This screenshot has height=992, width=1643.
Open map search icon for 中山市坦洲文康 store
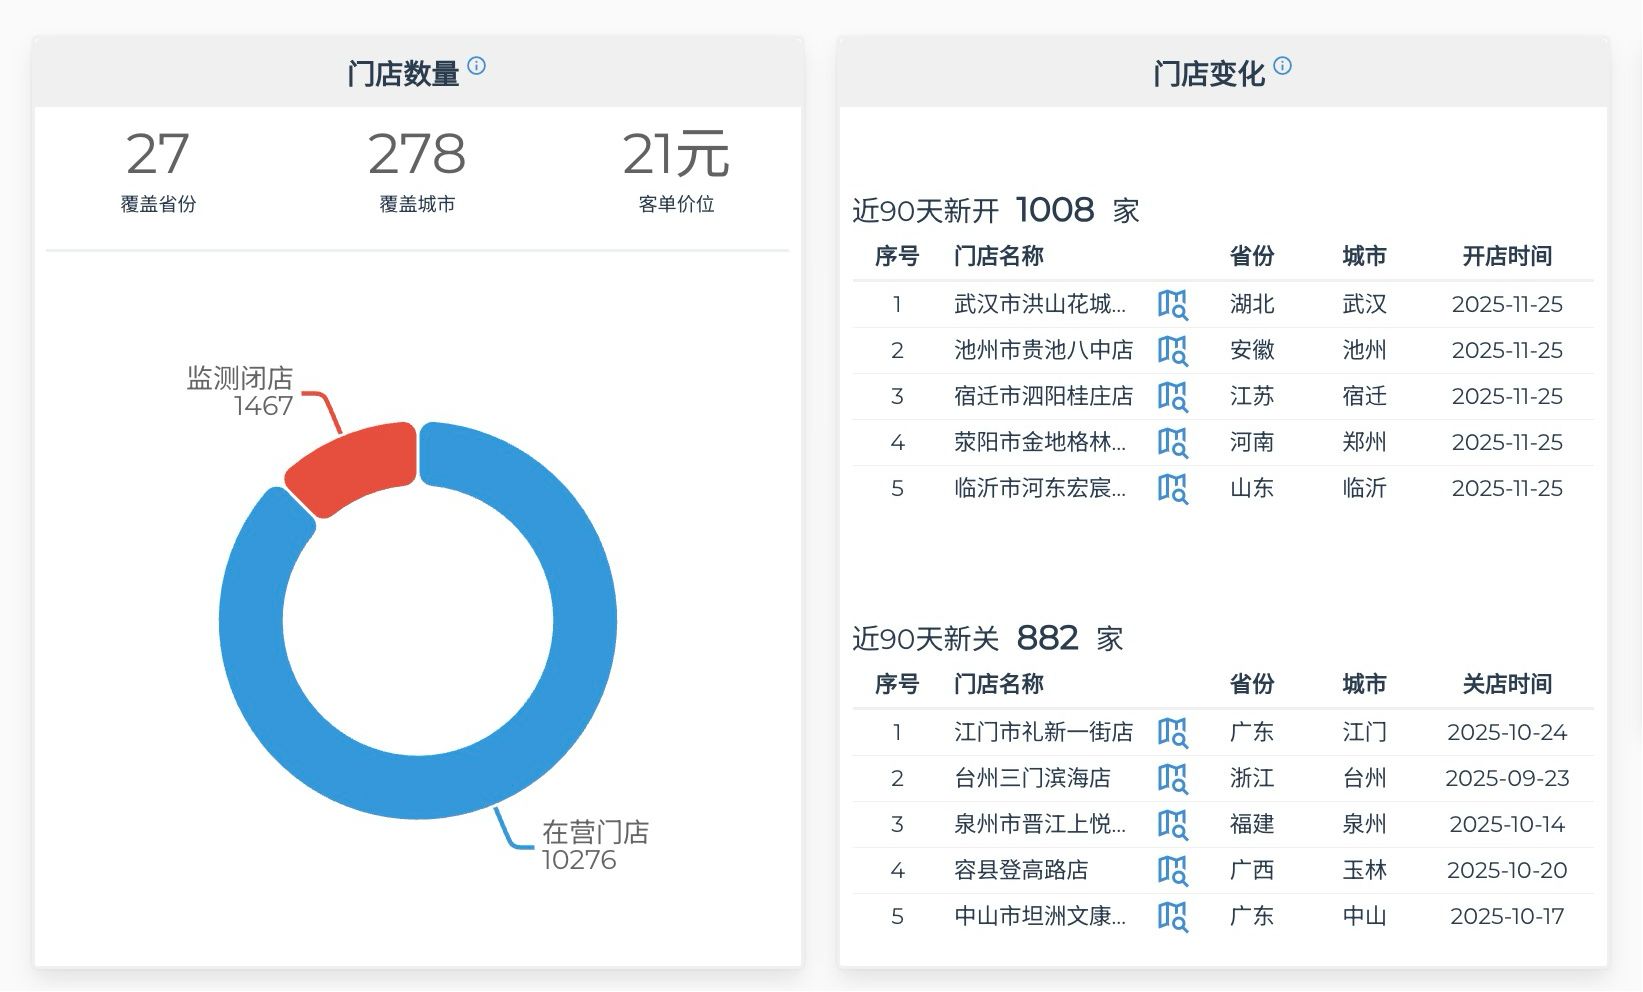(1172, 917)
